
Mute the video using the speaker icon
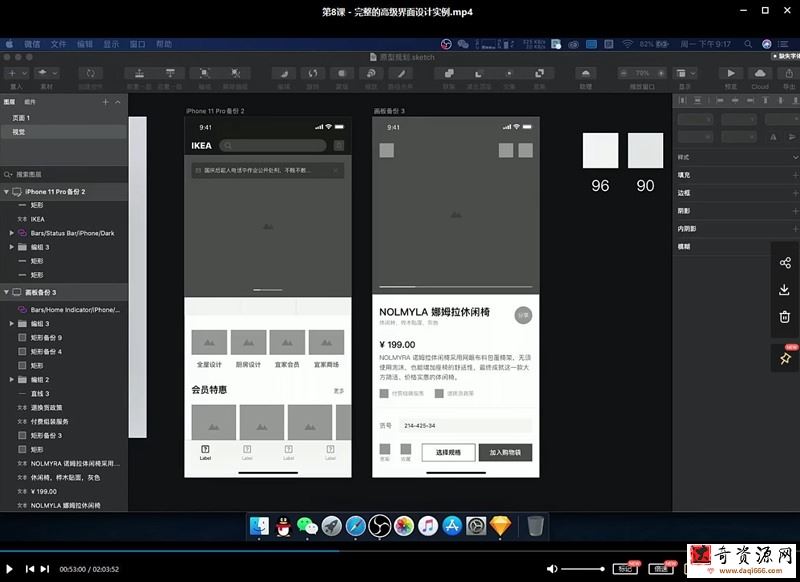tap(552, 569)
